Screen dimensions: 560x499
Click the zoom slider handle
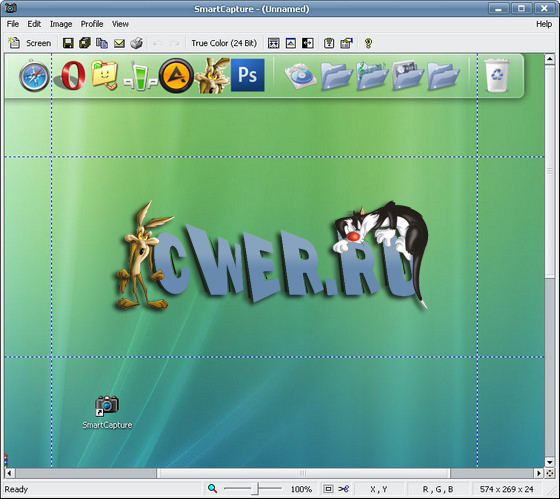pyautogui.click(x=255, y=489)
